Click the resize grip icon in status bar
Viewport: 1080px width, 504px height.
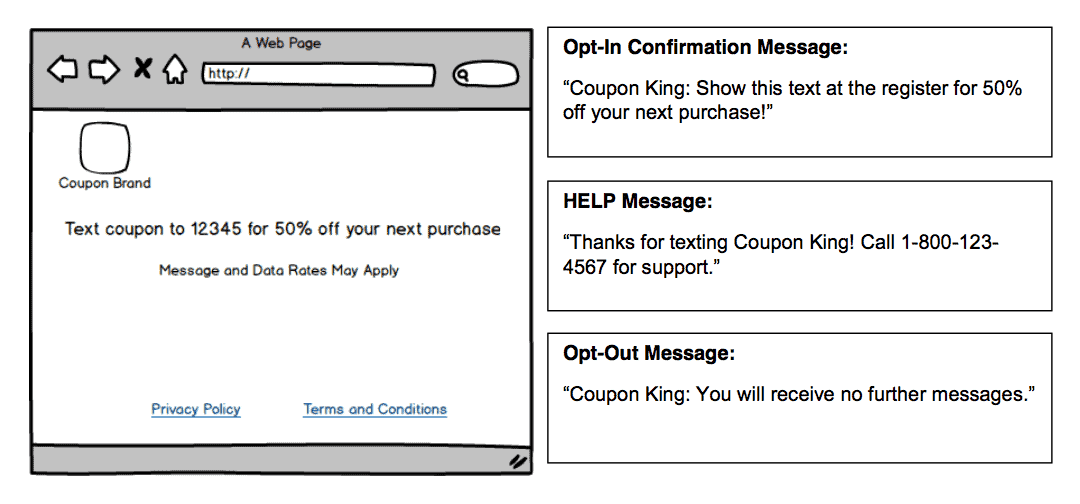[518, 461]
